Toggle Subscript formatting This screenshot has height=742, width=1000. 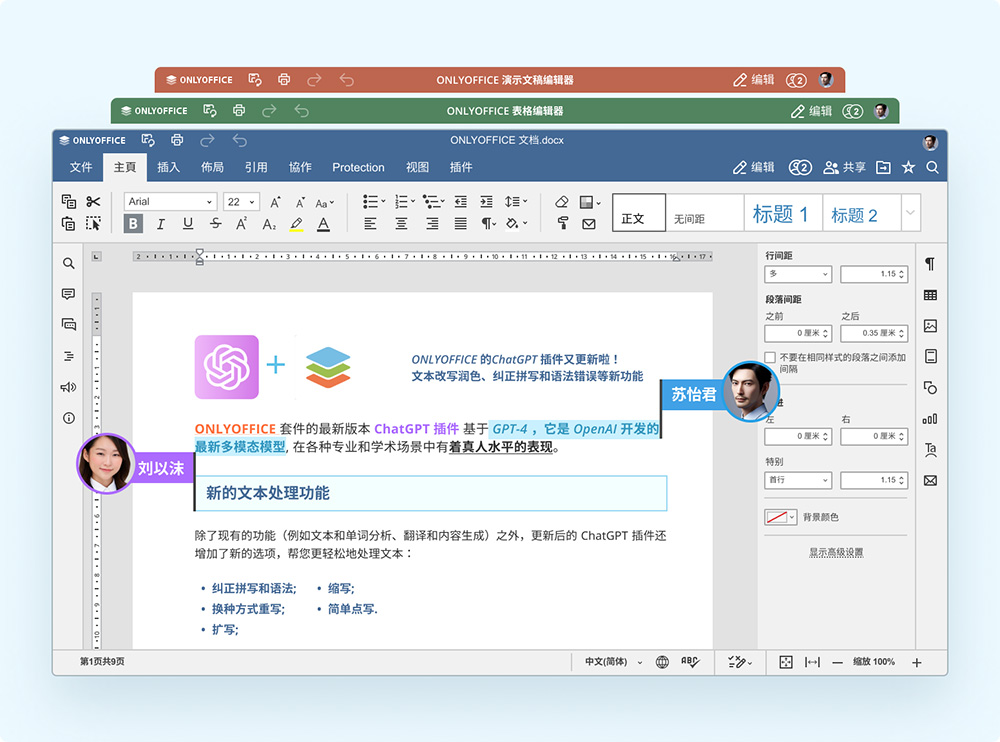pyautogui.click(x=268, y=224)
